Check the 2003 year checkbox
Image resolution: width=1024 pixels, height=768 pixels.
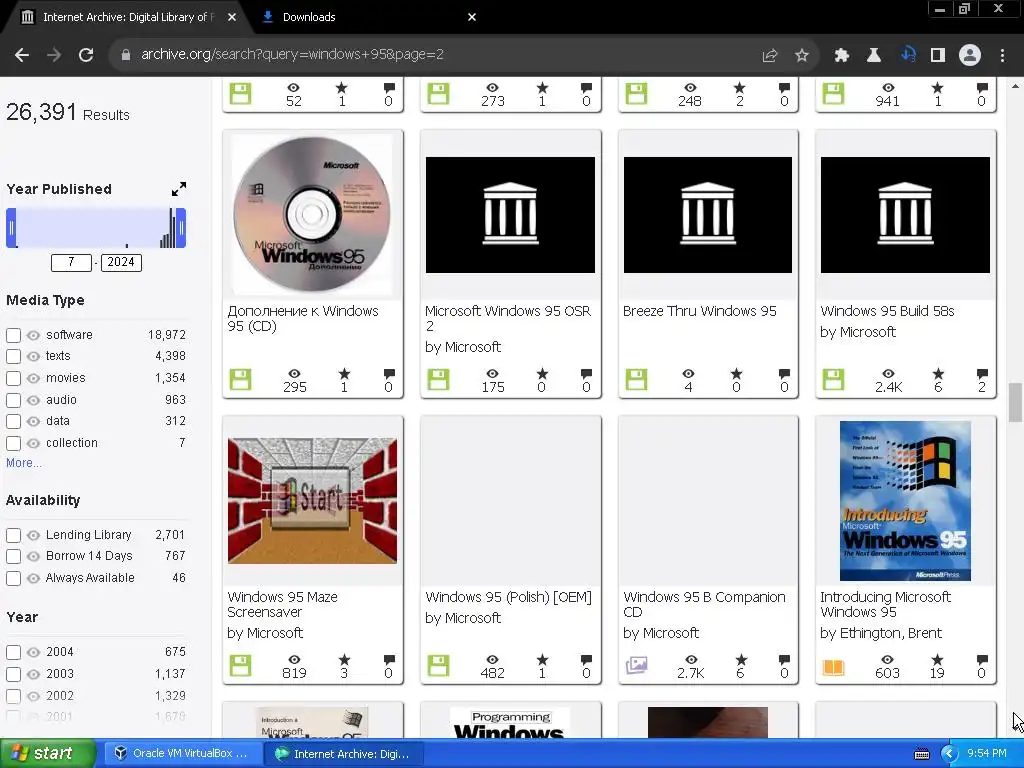coord(13,675)
